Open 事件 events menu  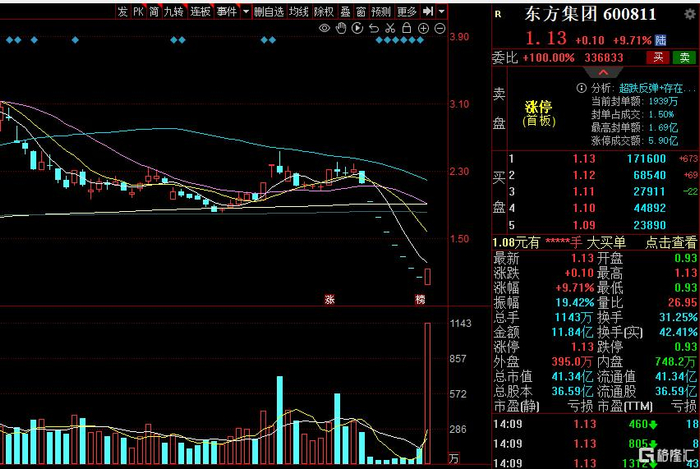[226, 12]
